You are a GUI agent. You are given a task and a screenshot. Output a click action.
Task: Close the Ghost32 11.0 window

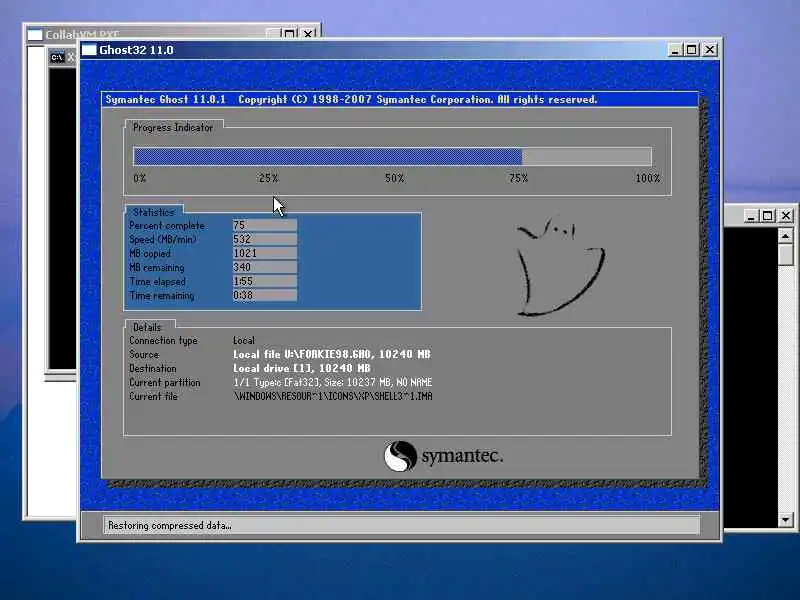[710, 50]
